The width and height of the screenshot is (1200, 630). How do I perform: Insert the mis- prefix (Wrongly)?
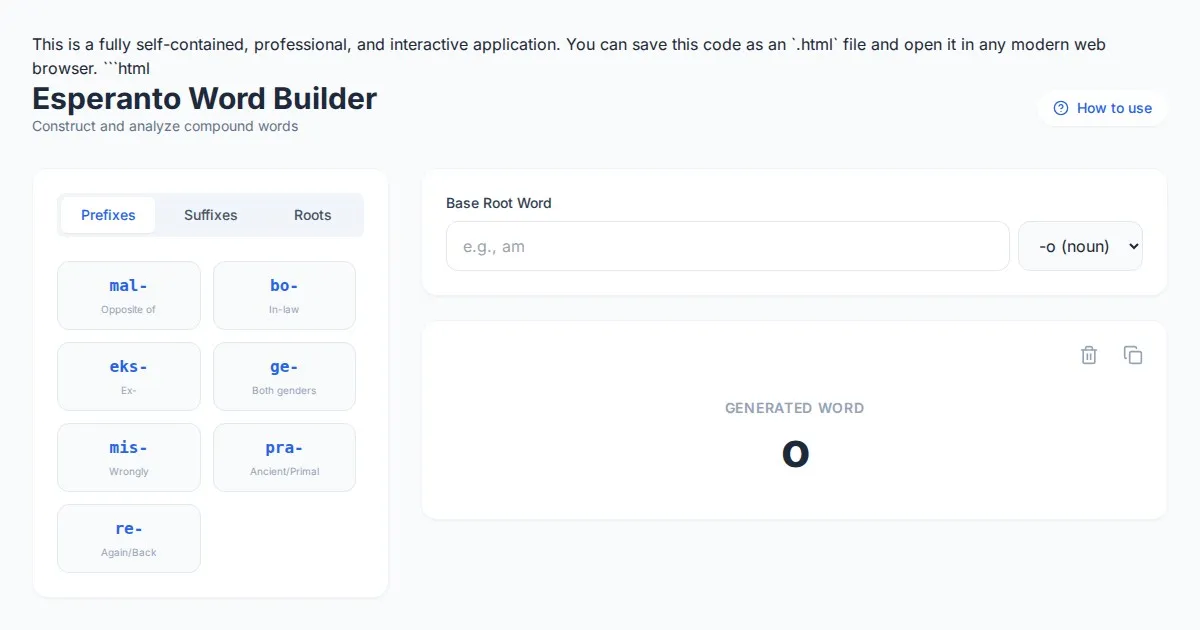point(129,457)
